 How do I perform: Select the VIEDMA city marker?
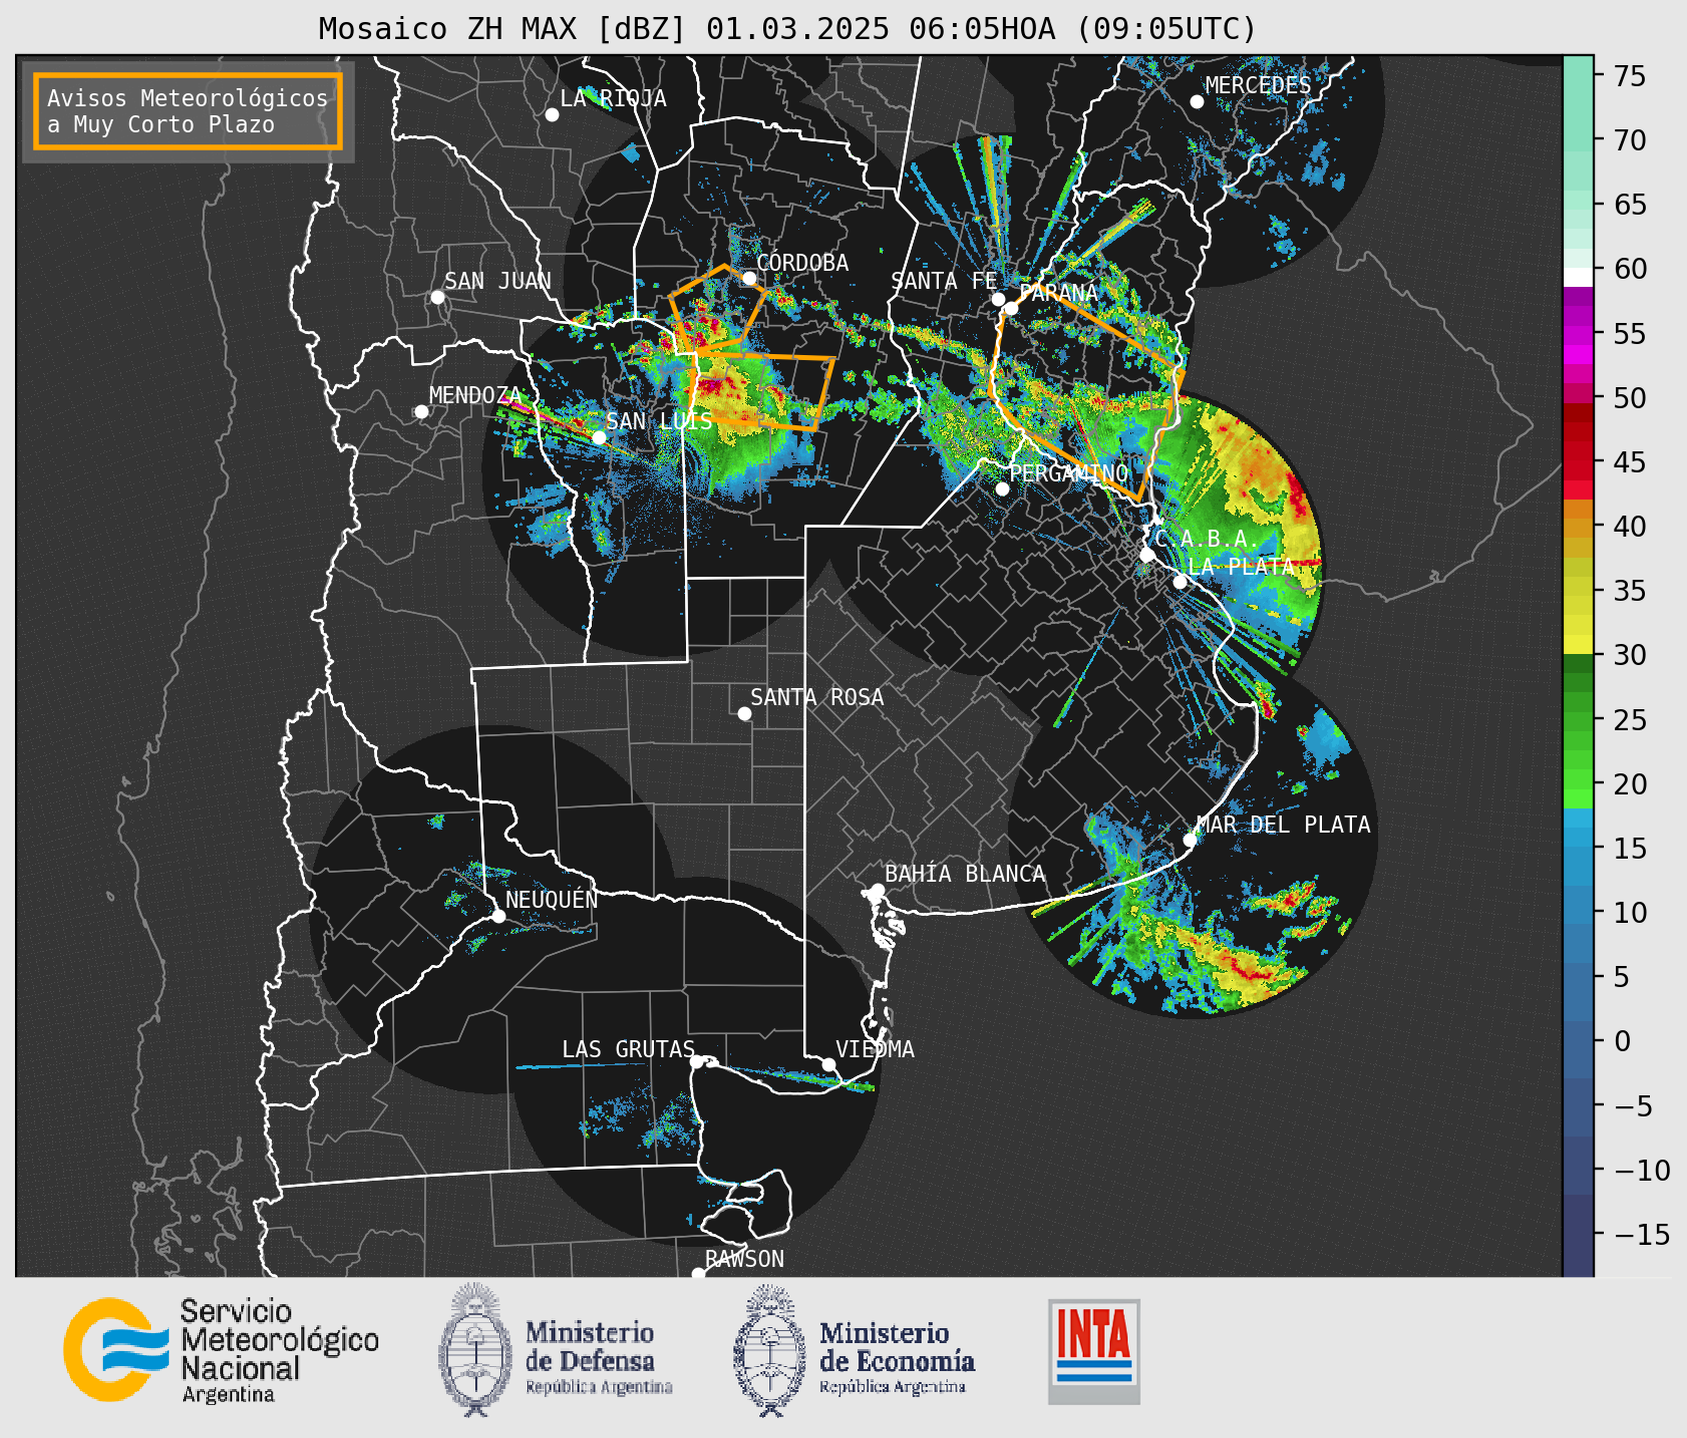tap(829, 1064)
